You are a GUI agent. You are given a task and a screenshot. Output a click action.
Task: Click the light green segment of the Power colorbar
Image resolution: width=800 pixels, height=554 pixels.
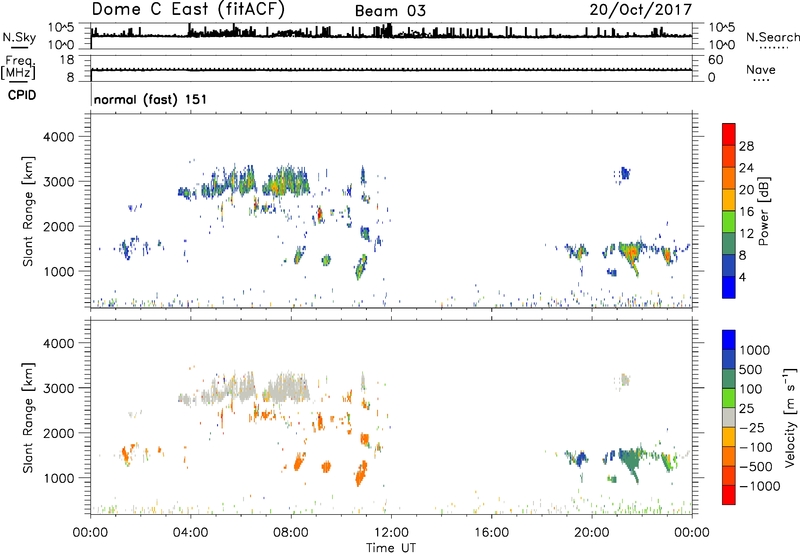(729, 221)
